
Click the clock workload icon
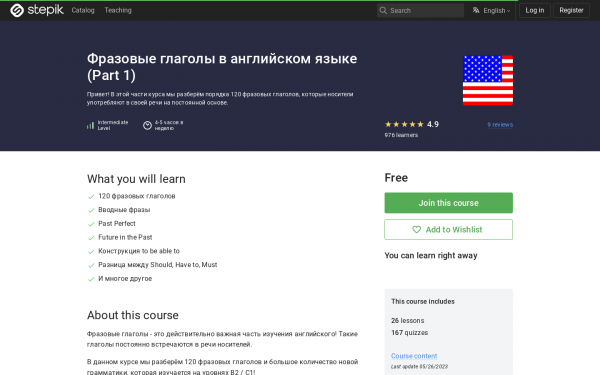click(x=147, y=125)
